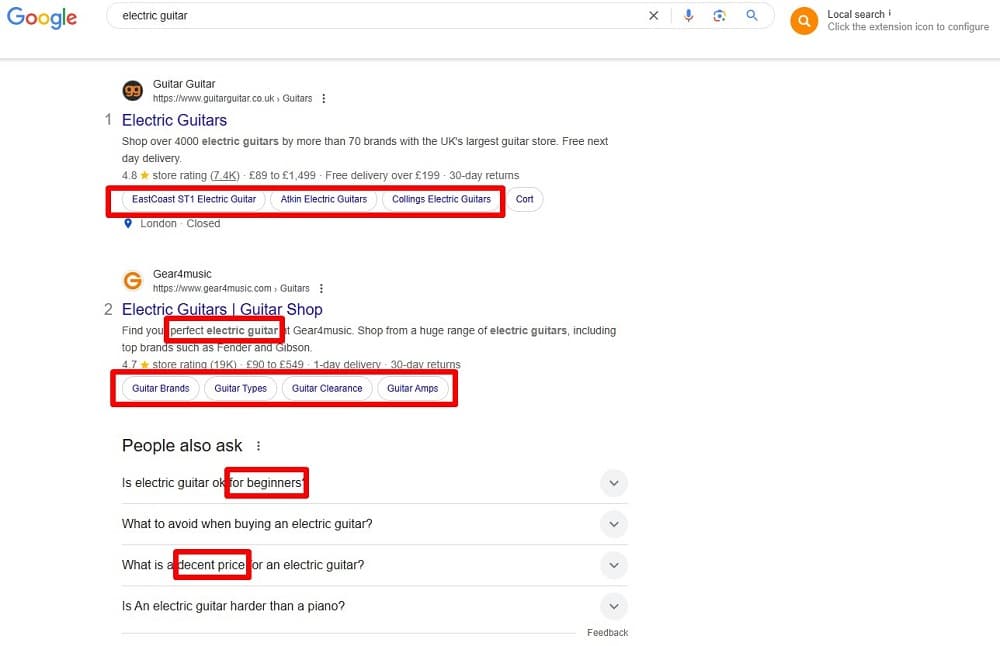Click the London · Closed text

[x=180, y=223]
